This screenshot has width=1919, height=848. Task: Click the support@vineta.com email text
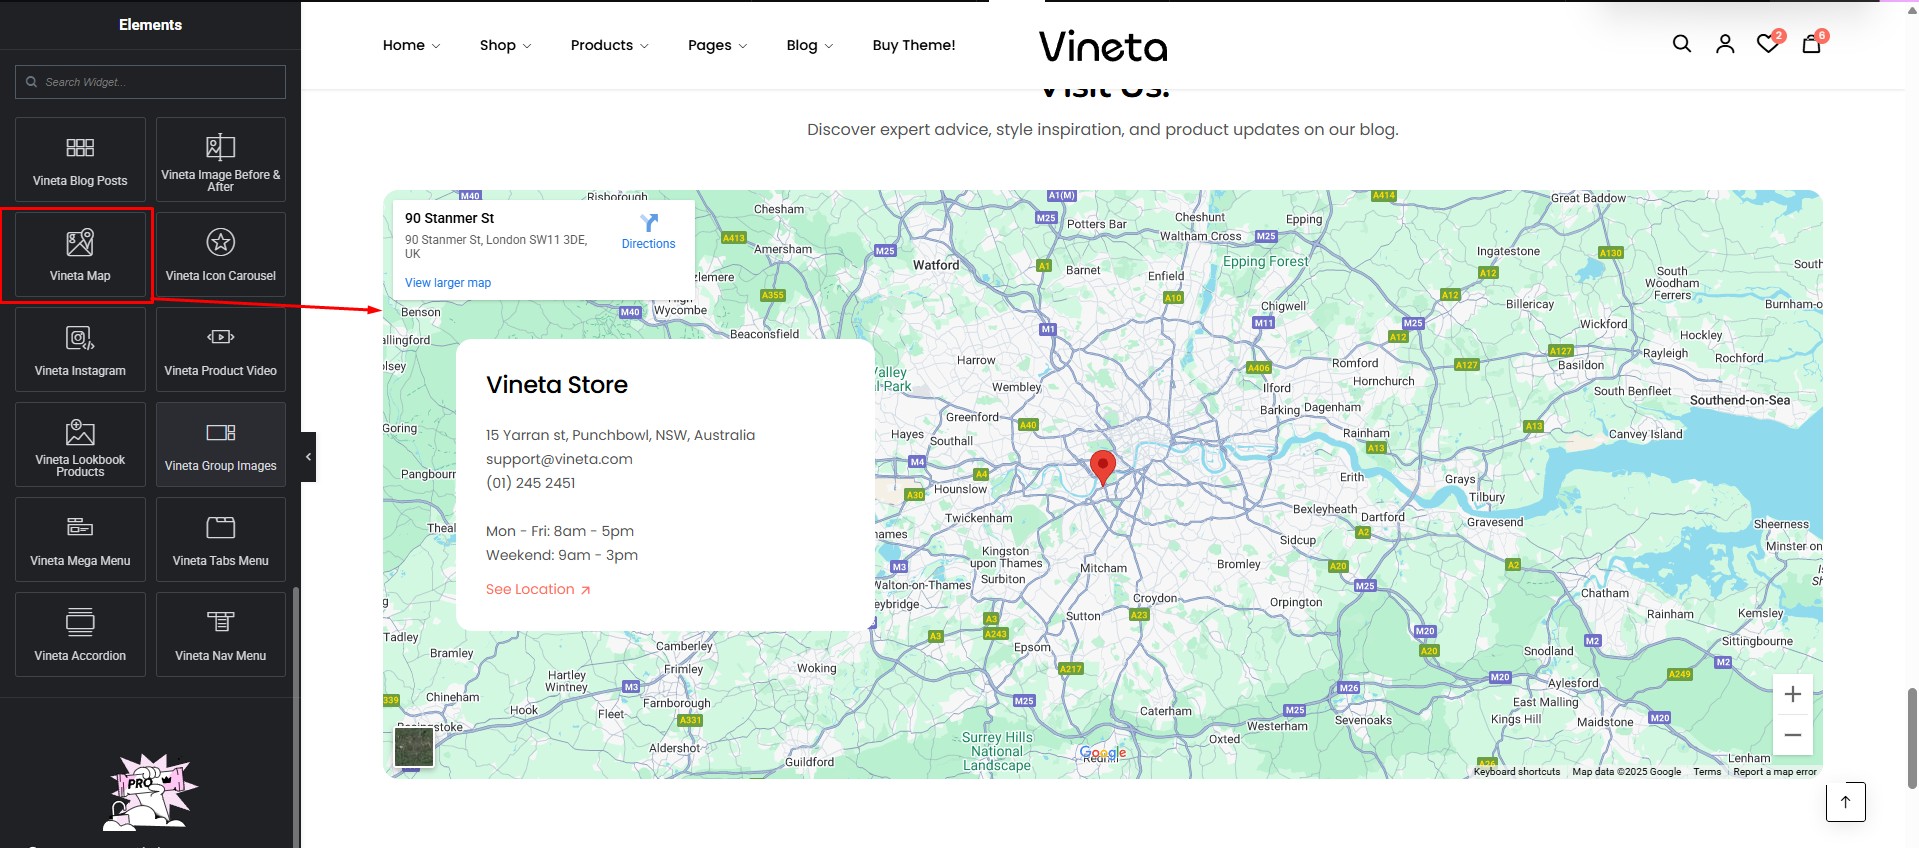559,459
